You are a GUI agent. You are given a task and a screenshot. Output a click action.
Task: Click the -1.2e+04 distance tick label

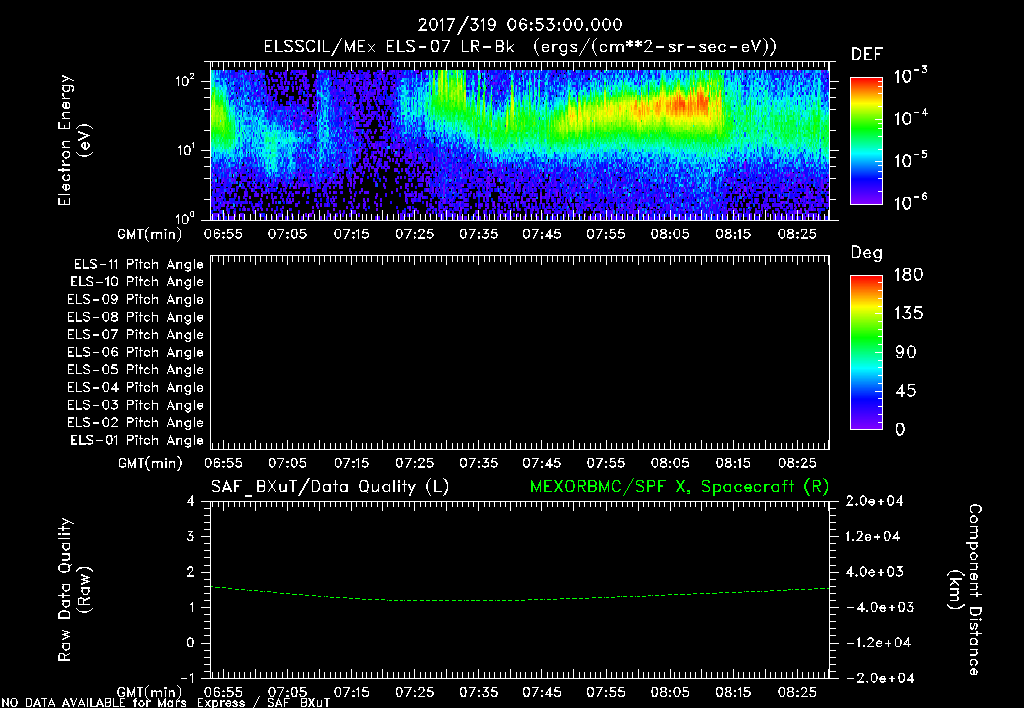(878, 643)
